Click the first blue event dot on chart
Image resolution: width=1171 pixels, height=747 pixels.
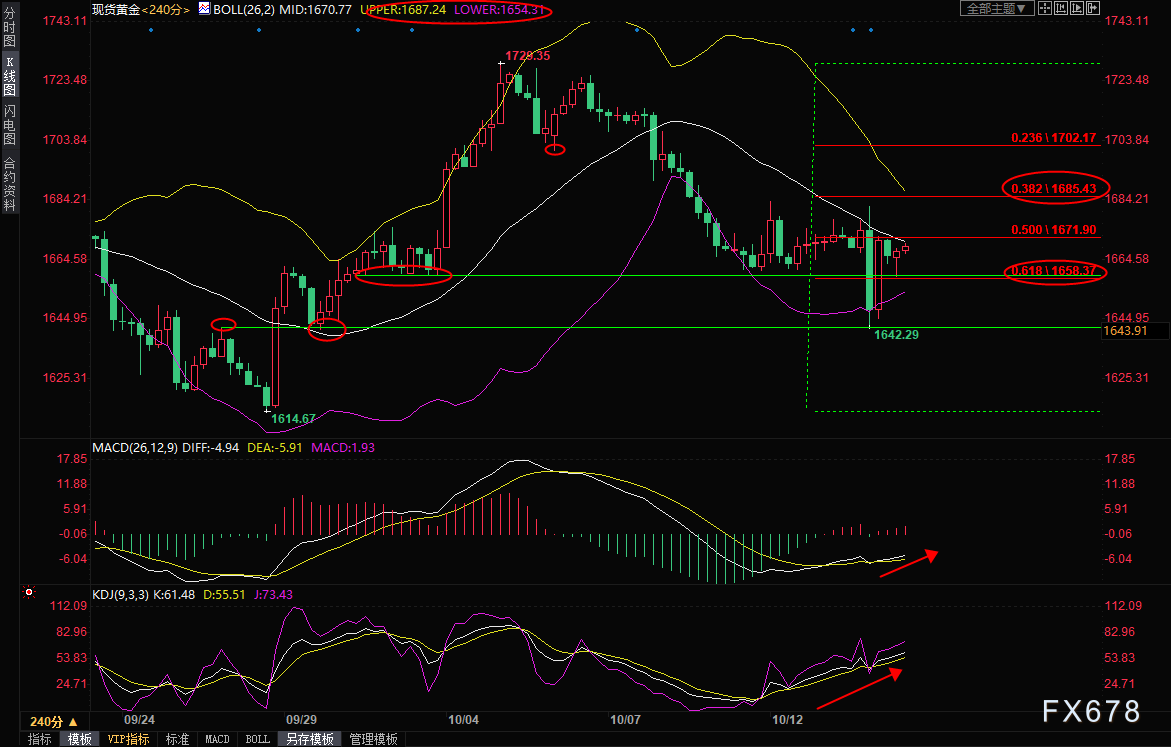point(151,30)
